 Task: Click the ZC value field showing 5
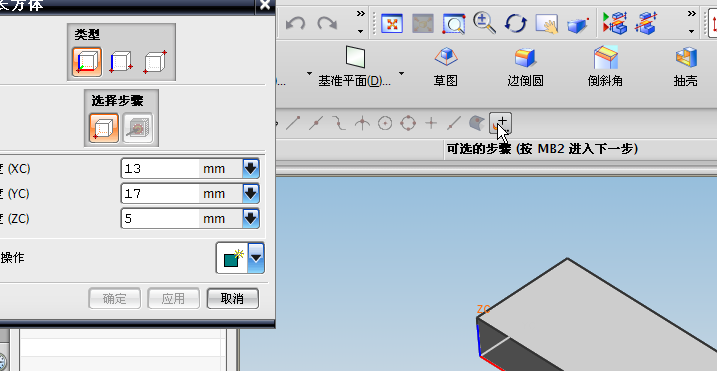point(161,218)
